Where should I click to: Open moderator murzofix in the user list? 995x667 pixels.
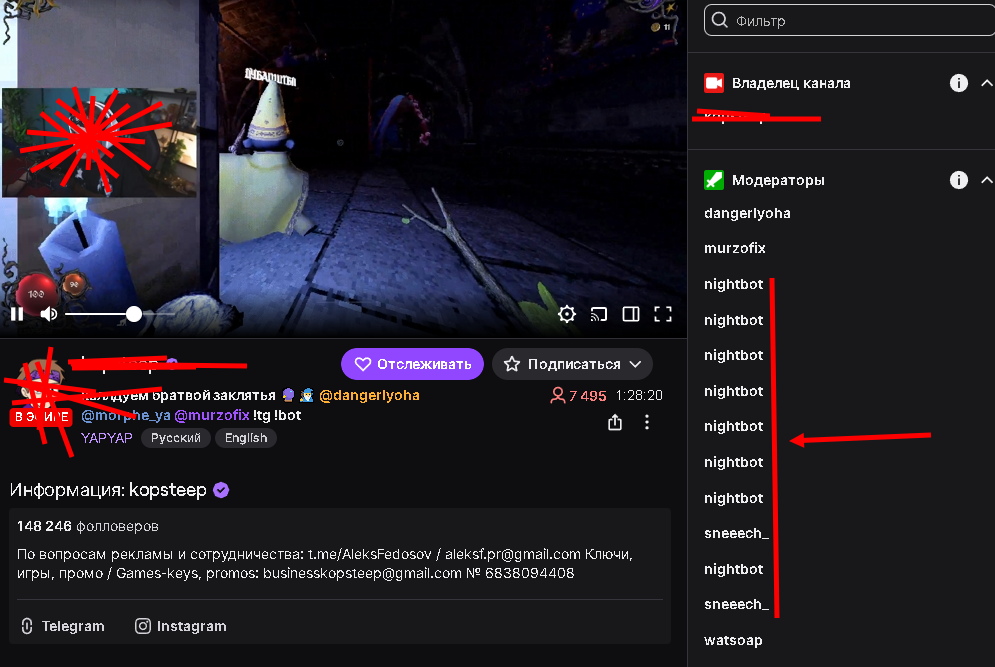tap(735, 248)
